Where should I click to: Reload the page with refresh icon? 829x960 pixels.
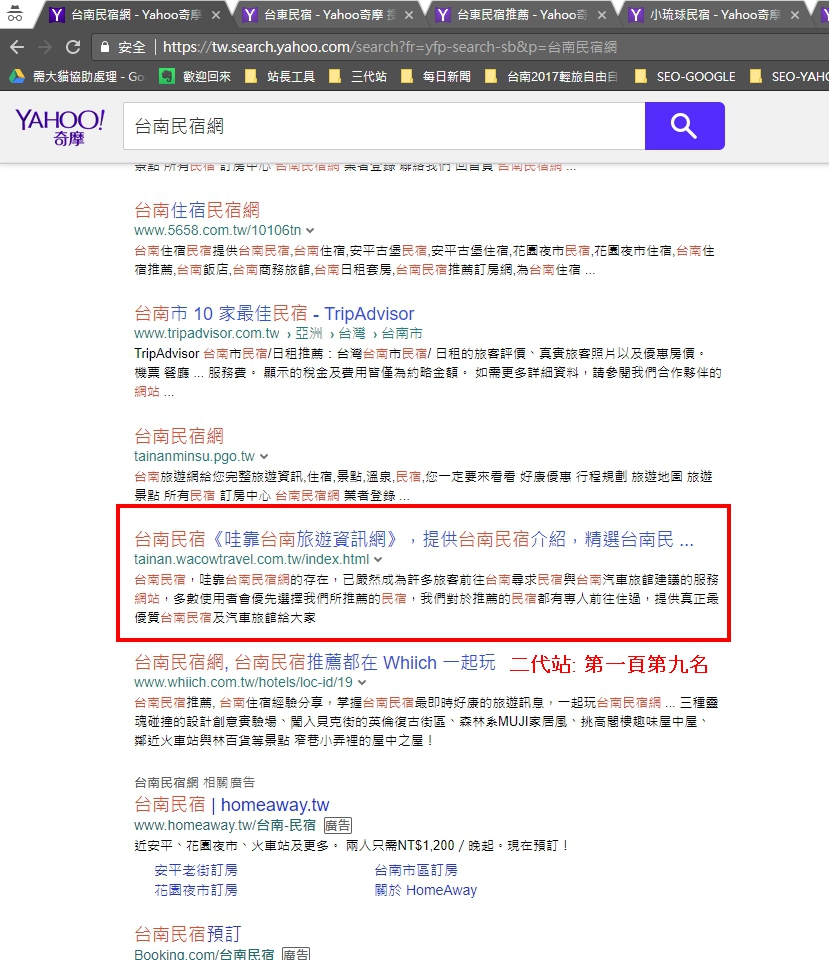(x=73, y=47)
